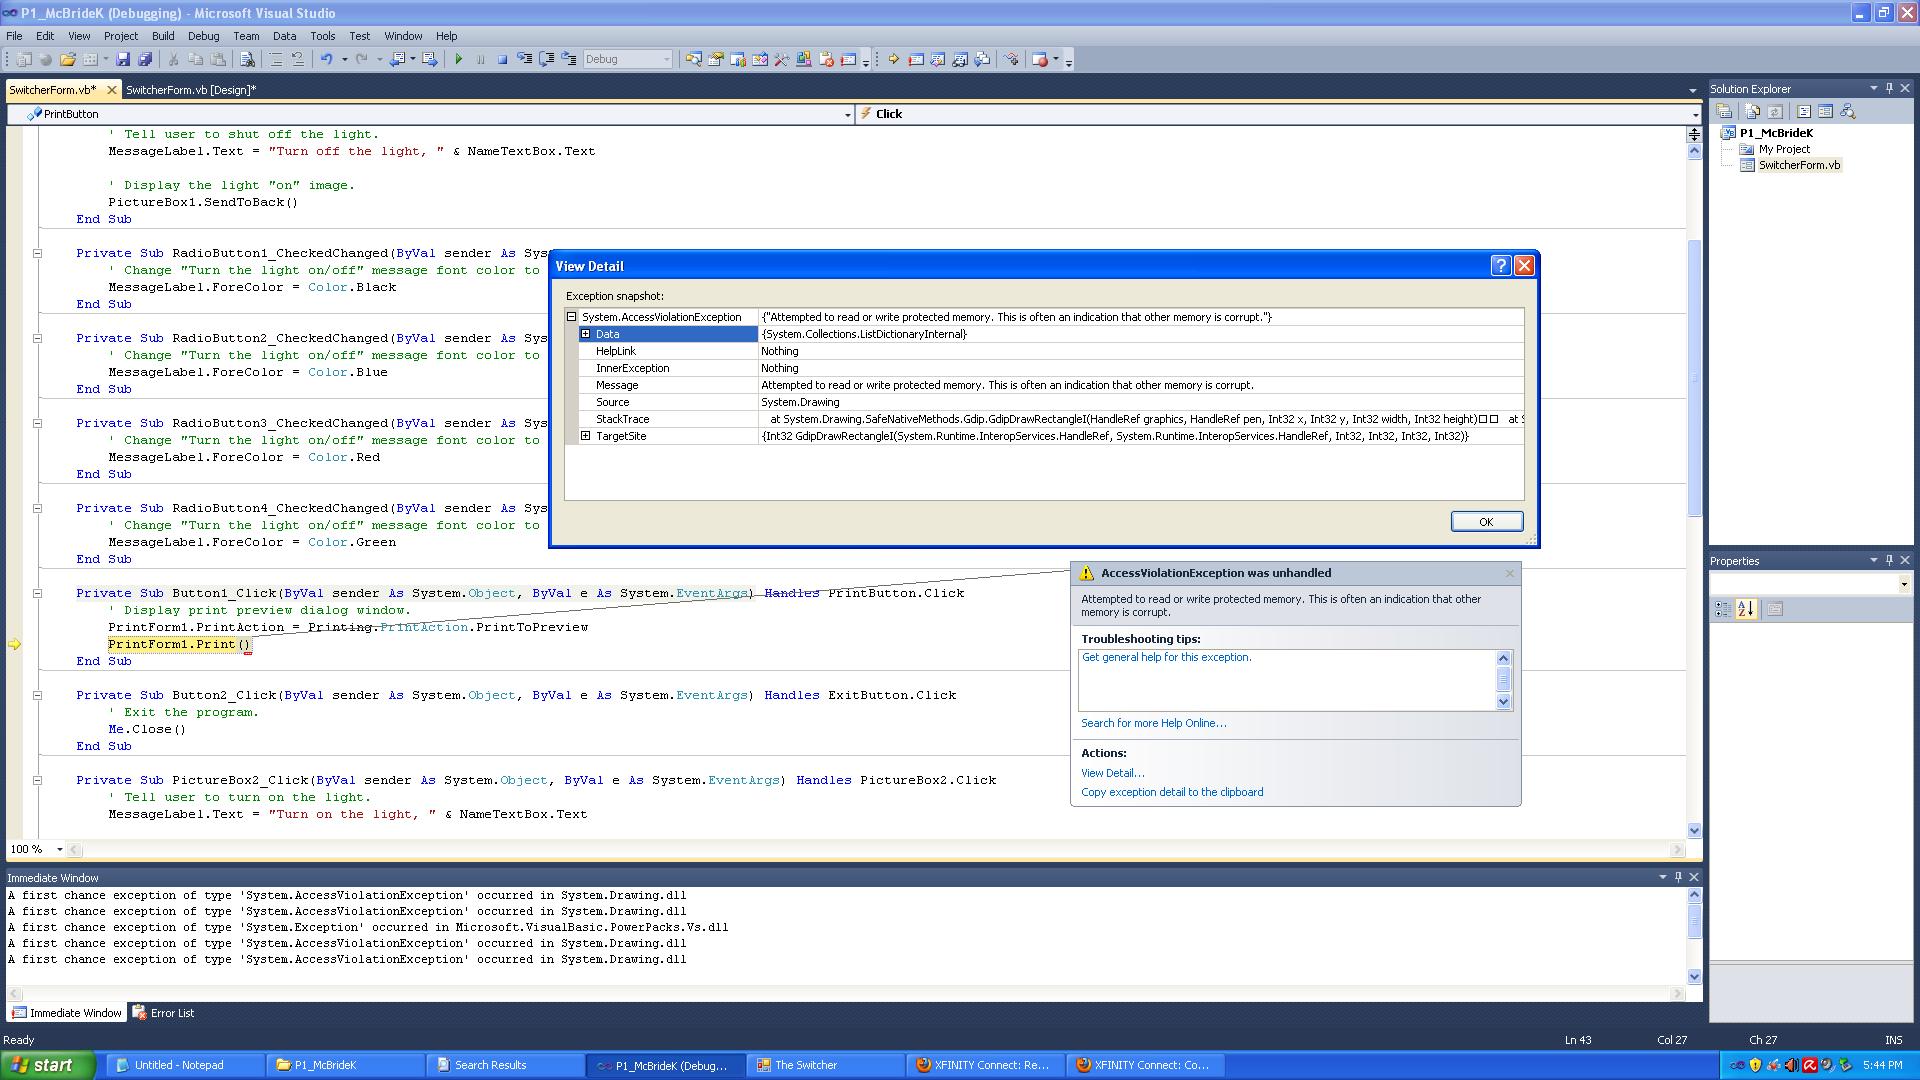1920x1080 pixels.
Task: Click the Undo arrow icon
Action: (326, 59)
